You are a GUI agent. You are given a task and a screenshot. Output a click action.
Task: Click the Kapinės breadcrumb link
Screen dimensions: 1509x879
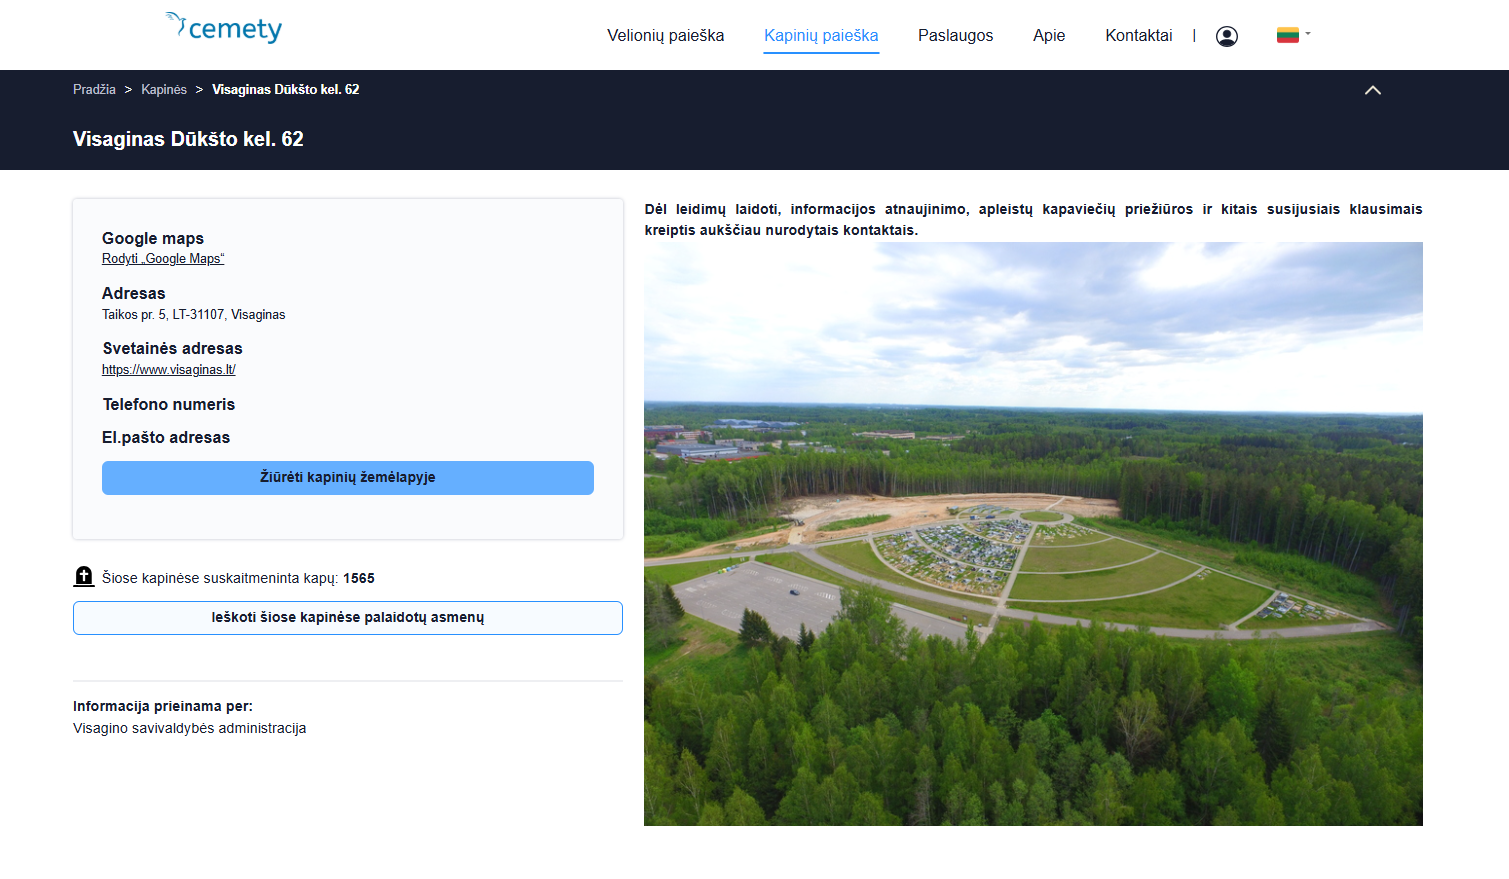coord(164,89)
